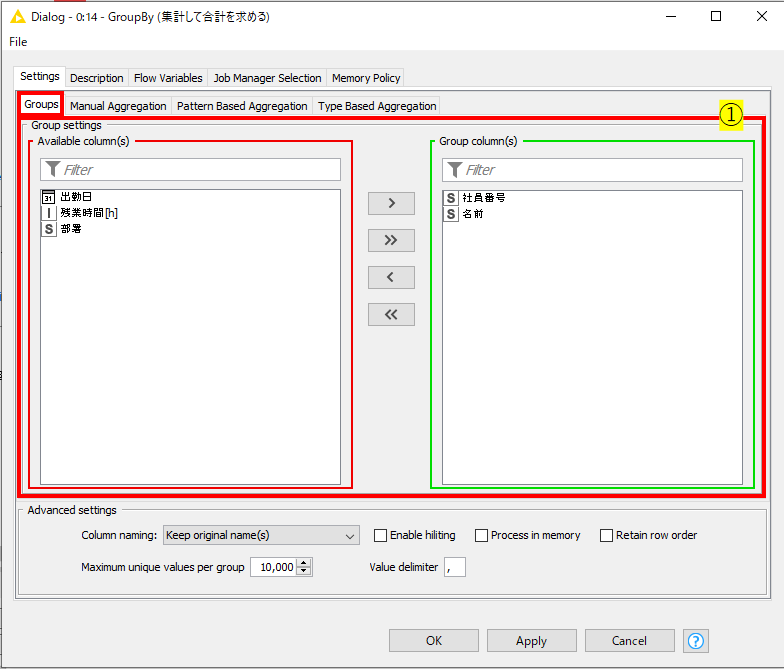The width and height of the screenshot is (784, 669).
Task: Open the Flow Variables tab
Action: [168, 78]
